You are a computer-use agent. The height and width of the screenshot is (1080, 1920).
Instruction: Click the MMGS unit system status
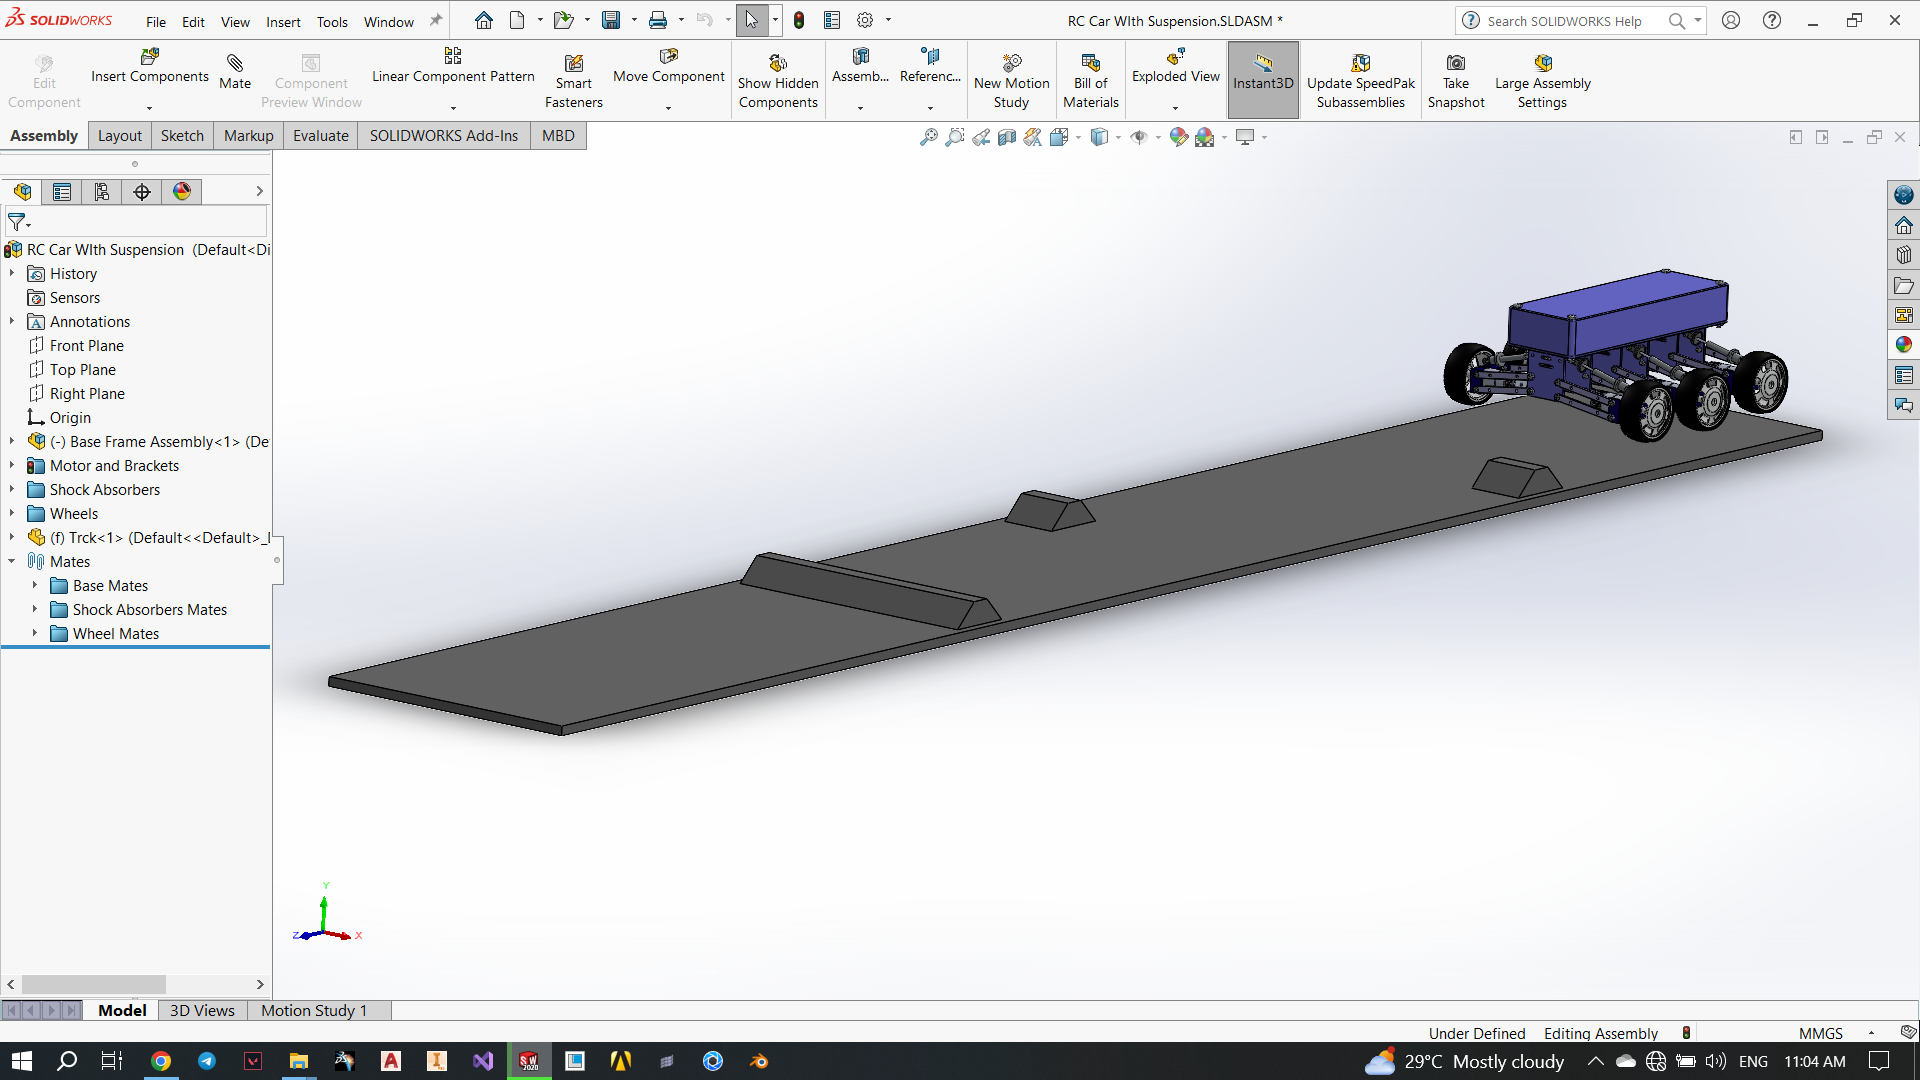tap(1820, 1034)
